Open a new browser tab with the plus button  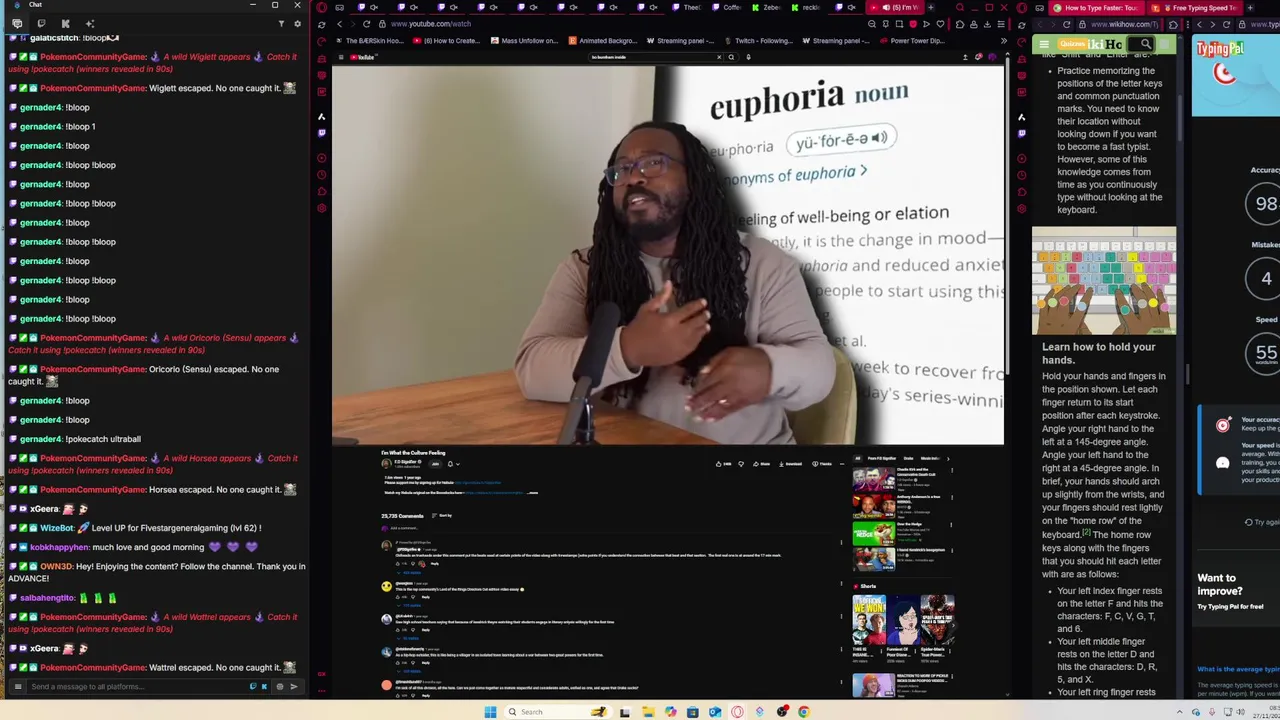[931, 8]
